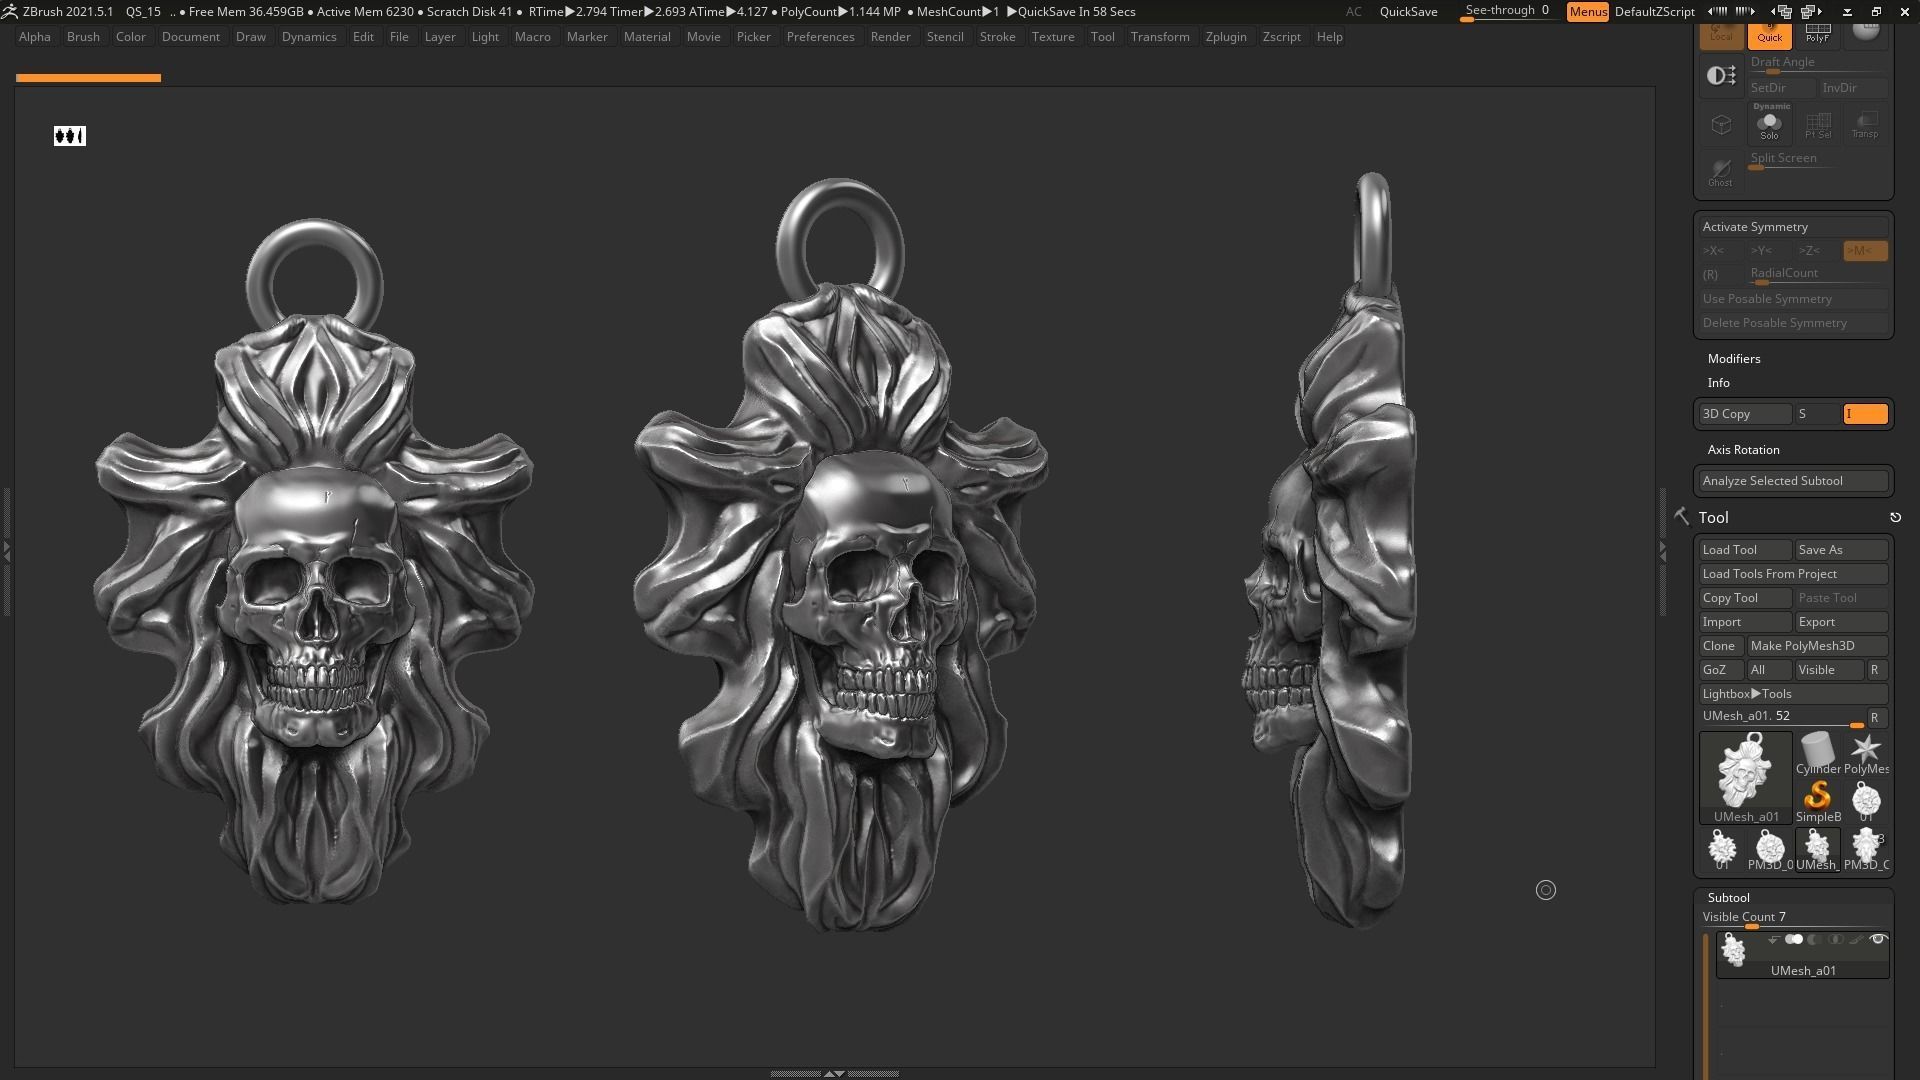Adjust the See-through slider
The width and height of the screenshot is (1920, 1080).
[x=1507, y=11]
